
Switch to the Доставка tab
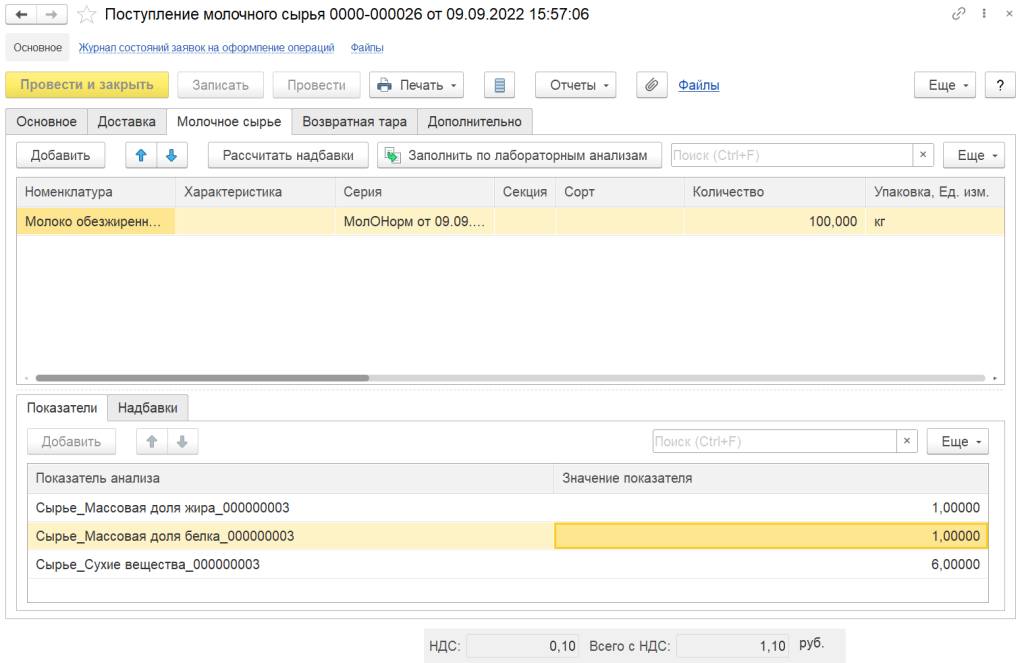127,121
